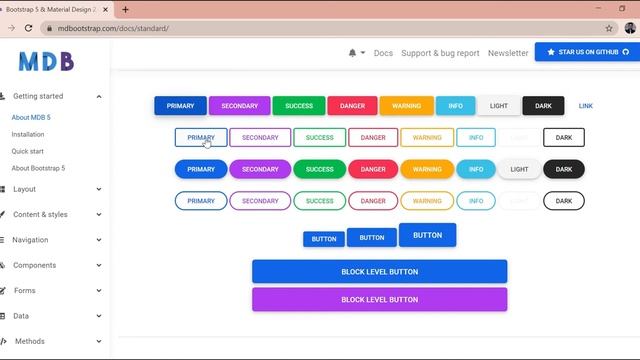Screen dimensions: 640x360
Task: Click the largest blue Button
Action: click(427, 235)
